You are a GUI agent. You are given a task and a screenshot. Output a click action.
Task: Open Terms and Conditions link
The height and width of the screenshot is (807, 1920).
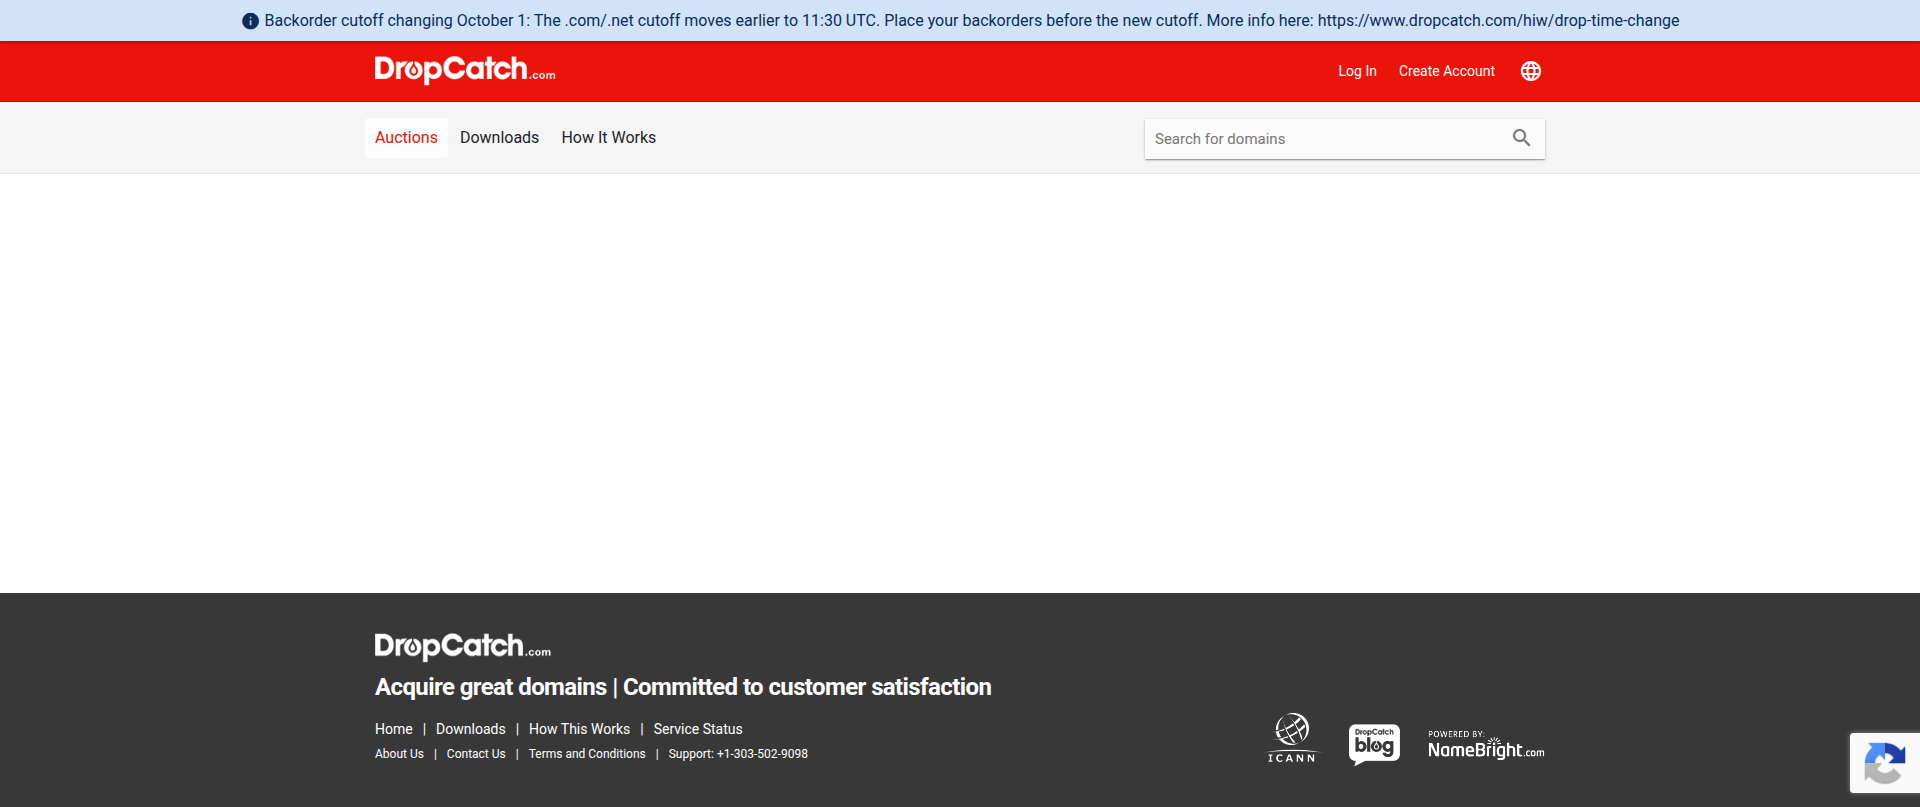tap(587, 754)
